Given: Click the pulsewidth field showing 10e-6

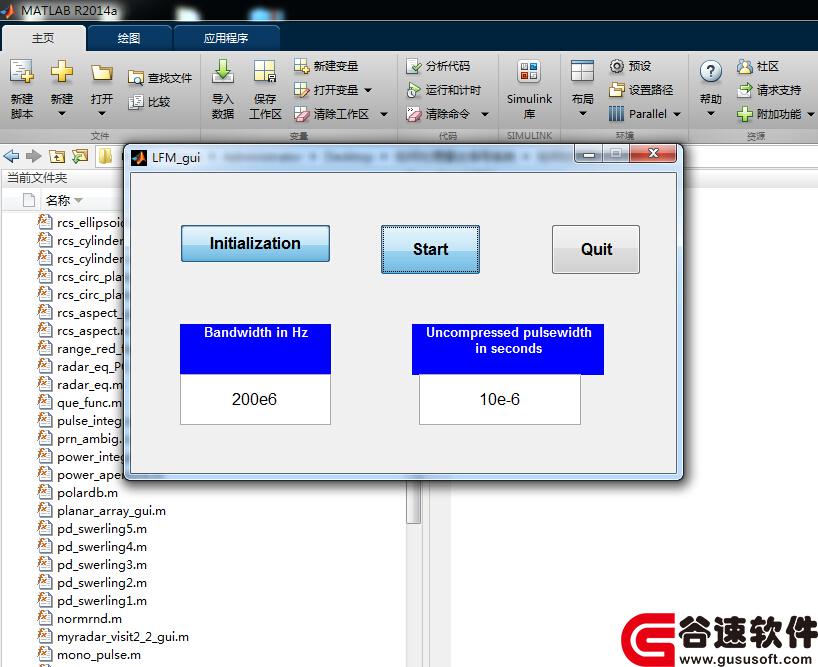Looking at the screenshot, I should point(500,399).
